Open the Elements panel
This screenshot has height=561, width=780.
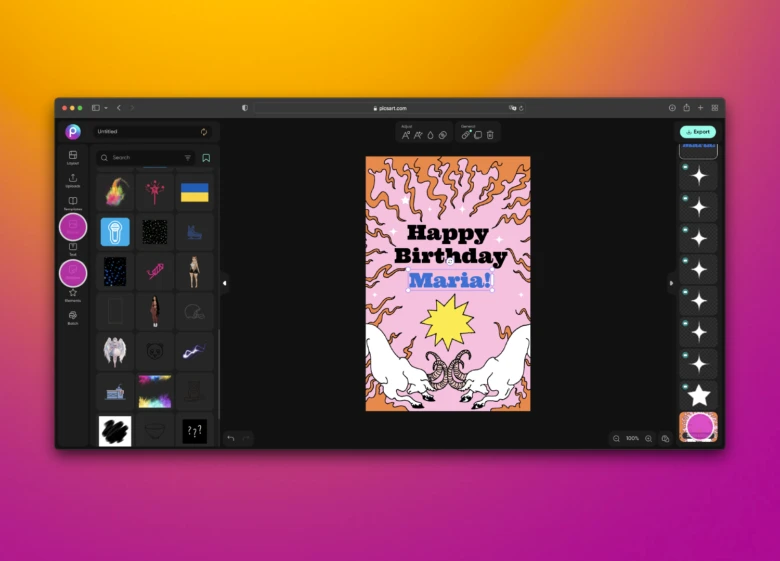pyautogui.click(x=73, y=294)
